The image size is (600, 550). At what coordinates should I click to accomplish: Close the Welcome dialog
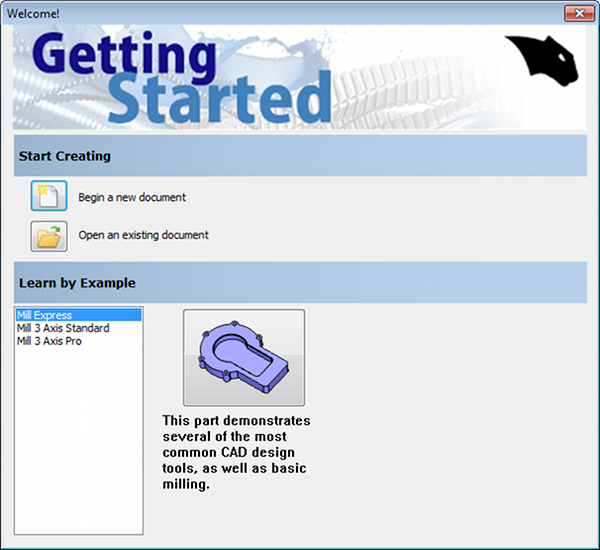579,13
